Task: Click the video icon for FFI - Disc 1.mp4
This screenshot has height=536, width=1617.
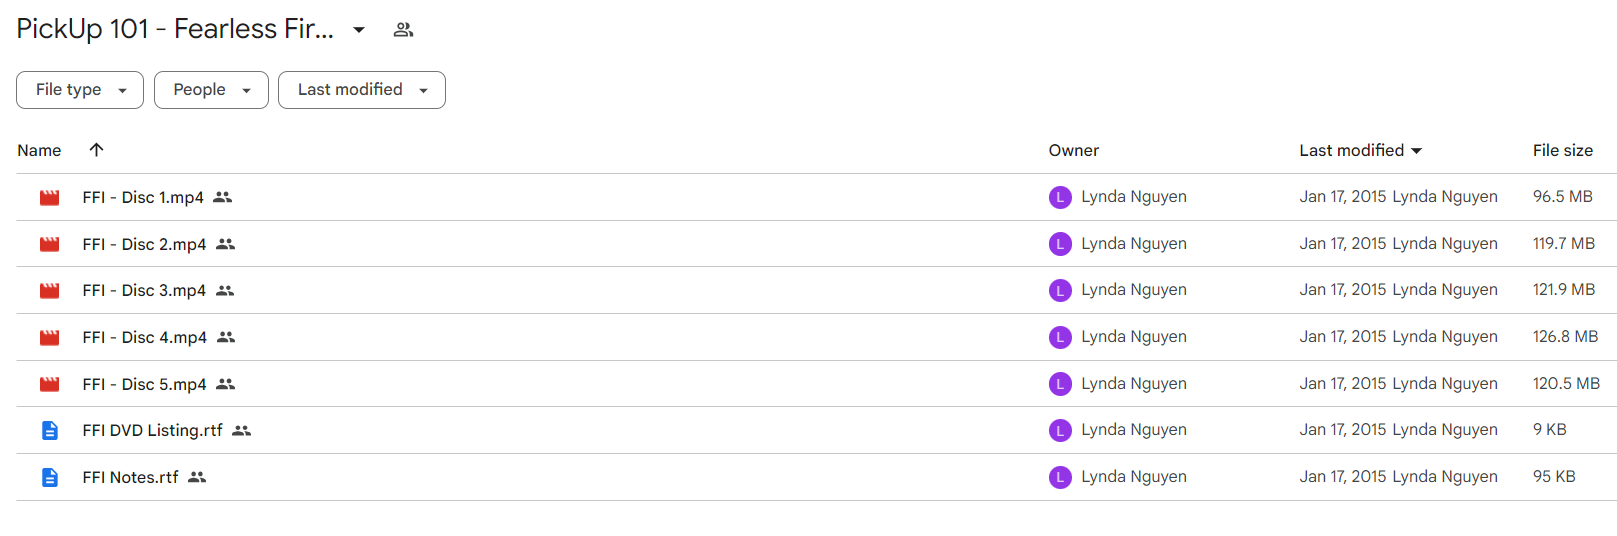Action: 49,198
